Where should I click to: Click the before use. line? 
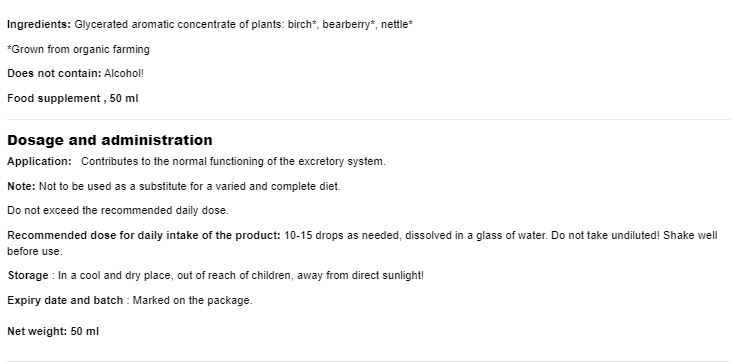click(x=35, y=252)
